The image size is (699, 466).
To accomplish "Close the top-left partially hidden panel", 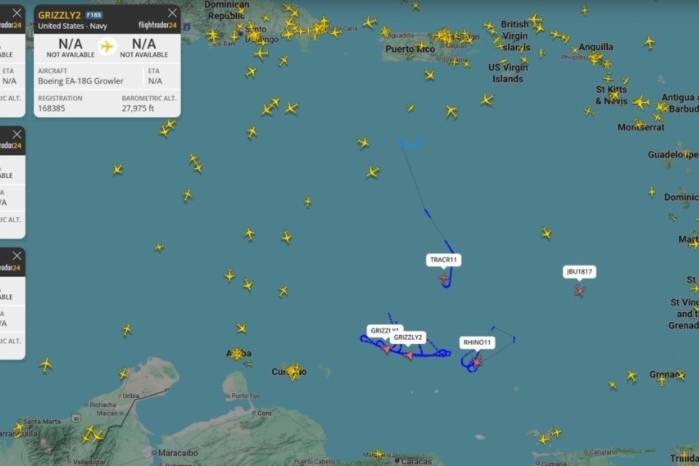I will click(16, 13).
